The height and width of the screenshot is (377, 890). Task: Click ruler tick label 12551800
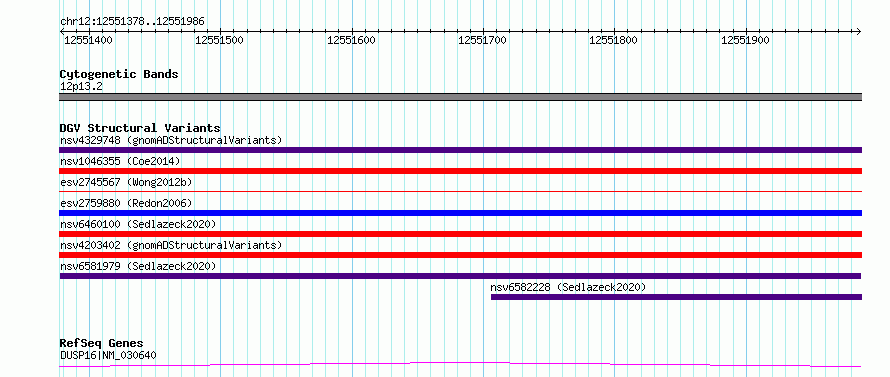point(614,40)
